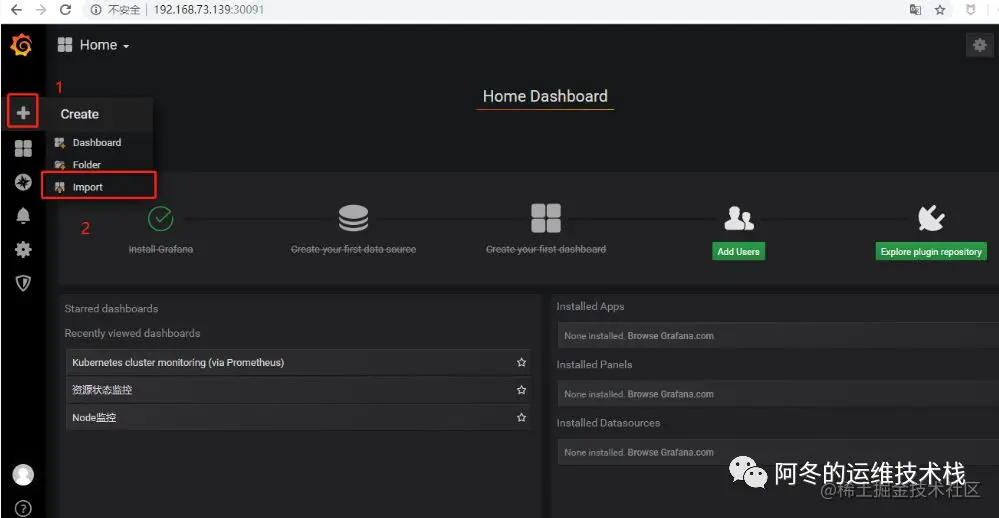The width and height of the screenshot is (999, 518).
Task: Click the Add Users button
Action: pos(738,252)
